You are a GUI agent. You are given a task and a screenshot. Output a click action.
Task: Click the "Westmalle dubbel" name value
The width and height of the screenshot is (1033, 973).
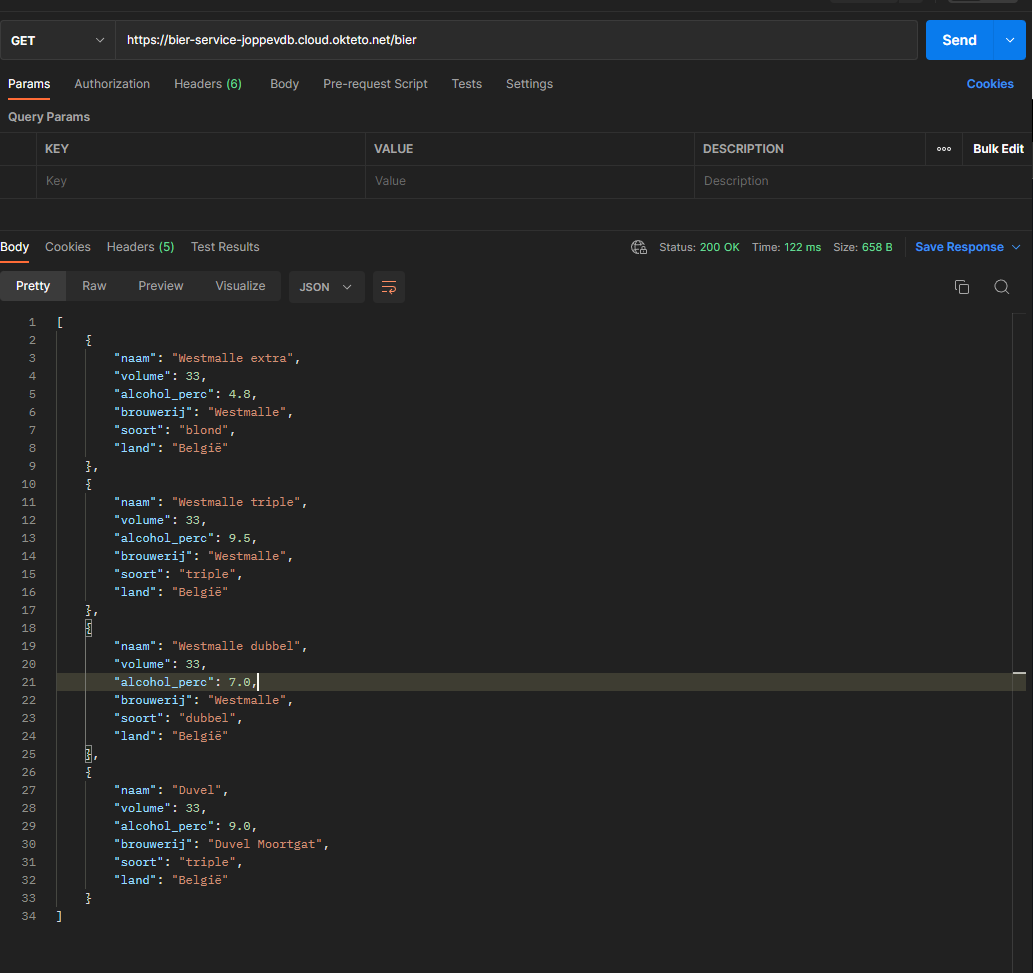click(236, 646)
